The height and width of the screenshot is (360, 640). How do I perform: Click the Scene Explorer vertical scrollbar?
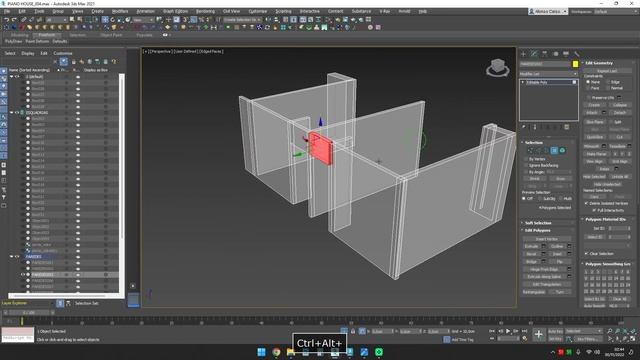(x=121, y=183)
